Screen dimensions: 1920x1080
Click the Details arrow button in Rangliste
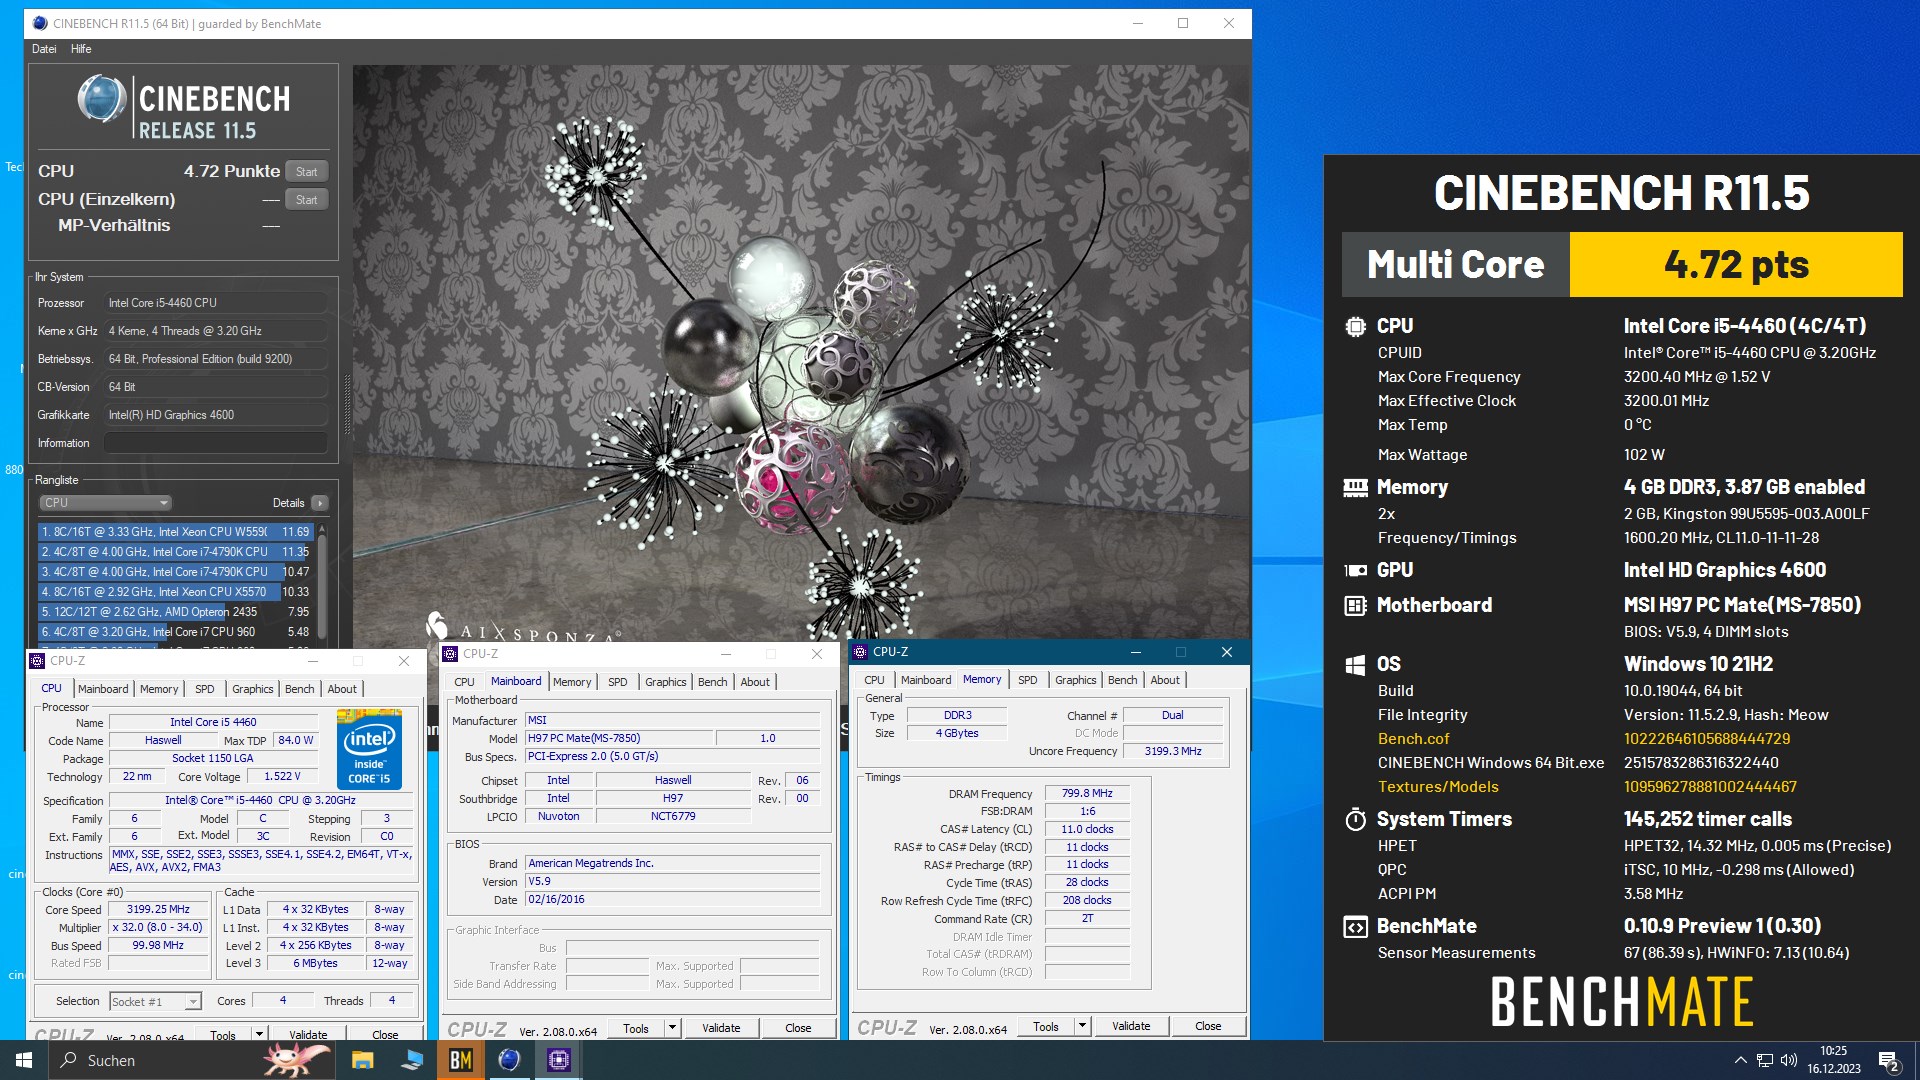pos(319,503)
